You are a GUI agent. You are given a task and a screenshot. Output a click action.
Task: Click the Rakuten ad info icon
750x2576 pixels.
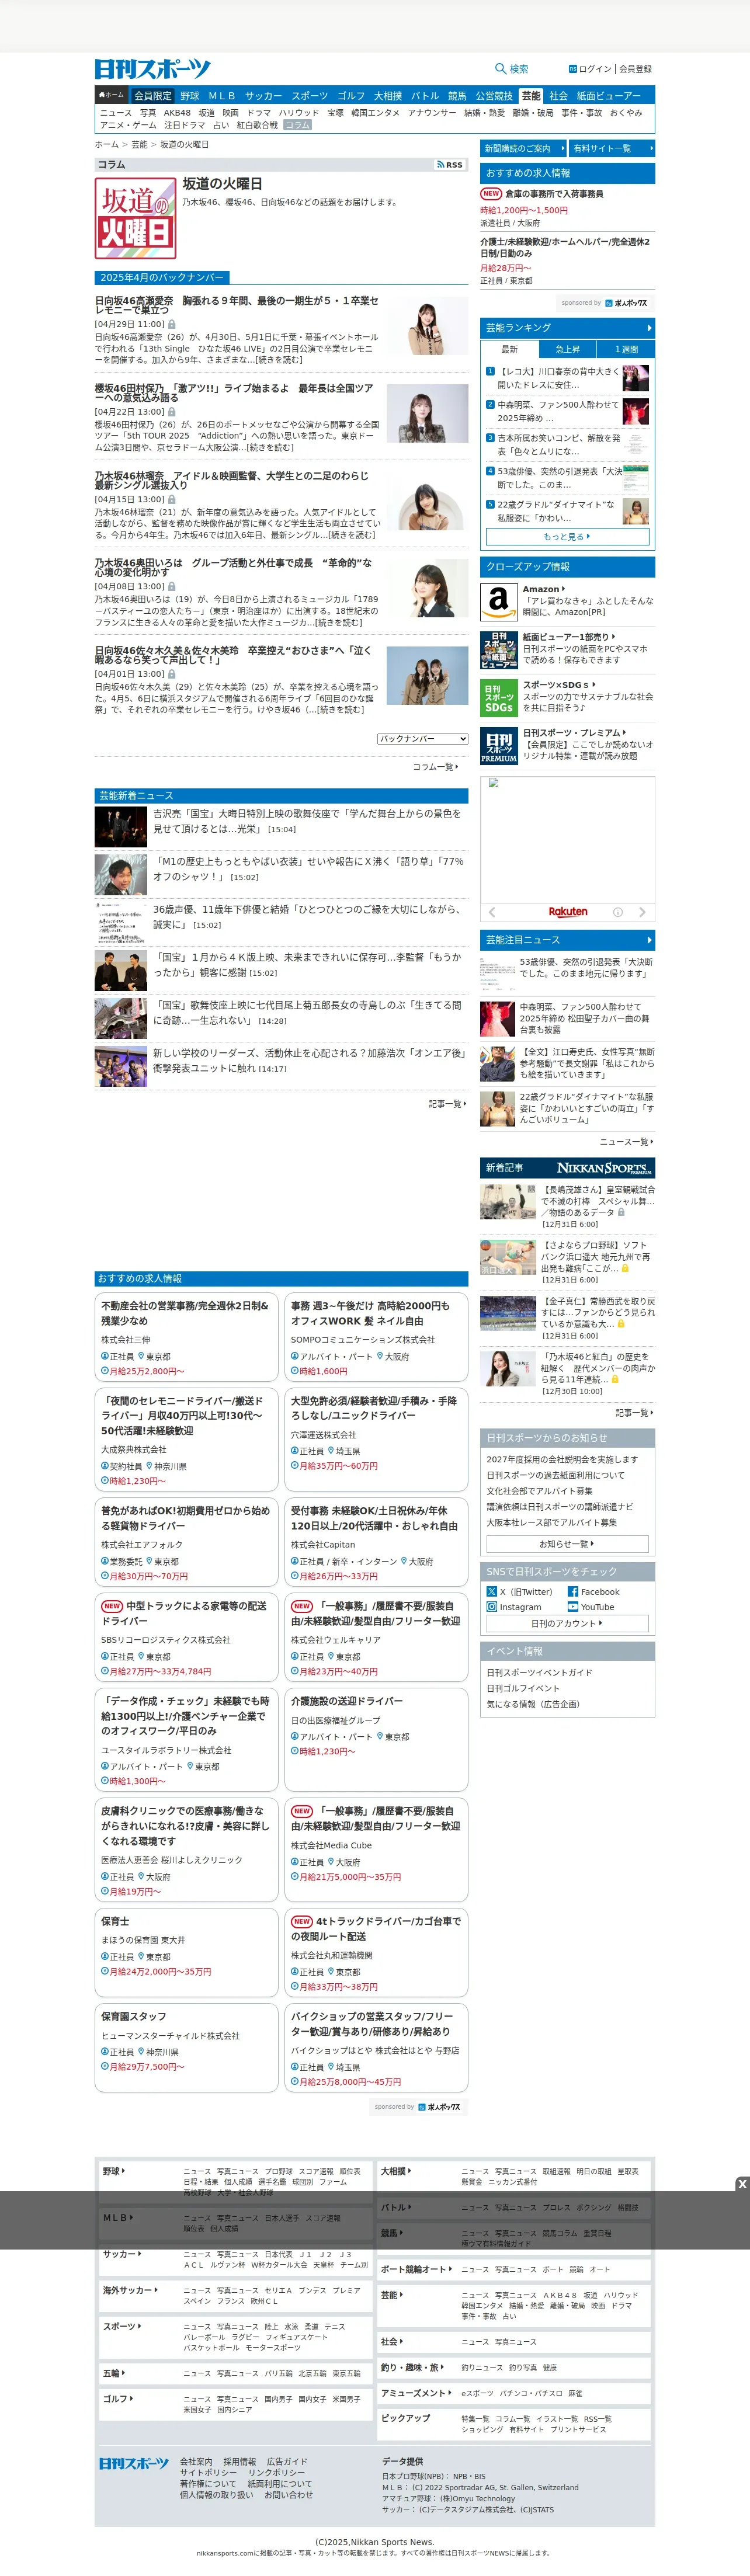[x=618, y=912]
